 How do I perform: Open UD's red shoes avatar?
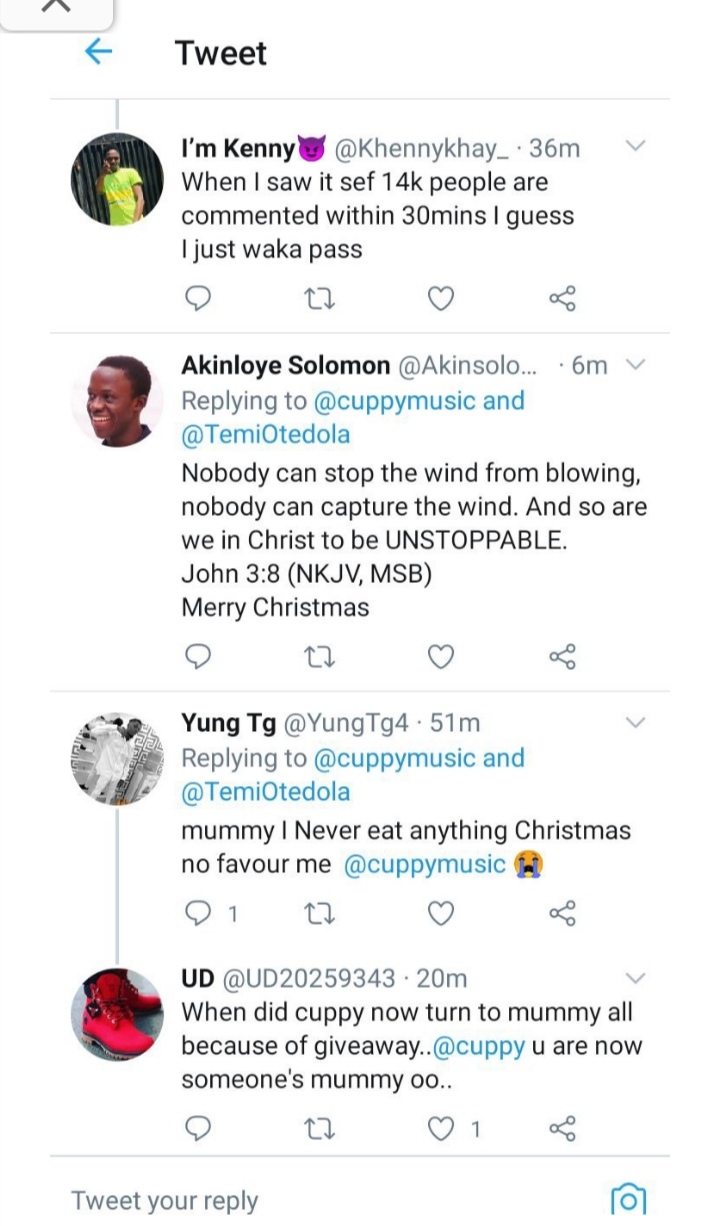tap(116, 1012)
